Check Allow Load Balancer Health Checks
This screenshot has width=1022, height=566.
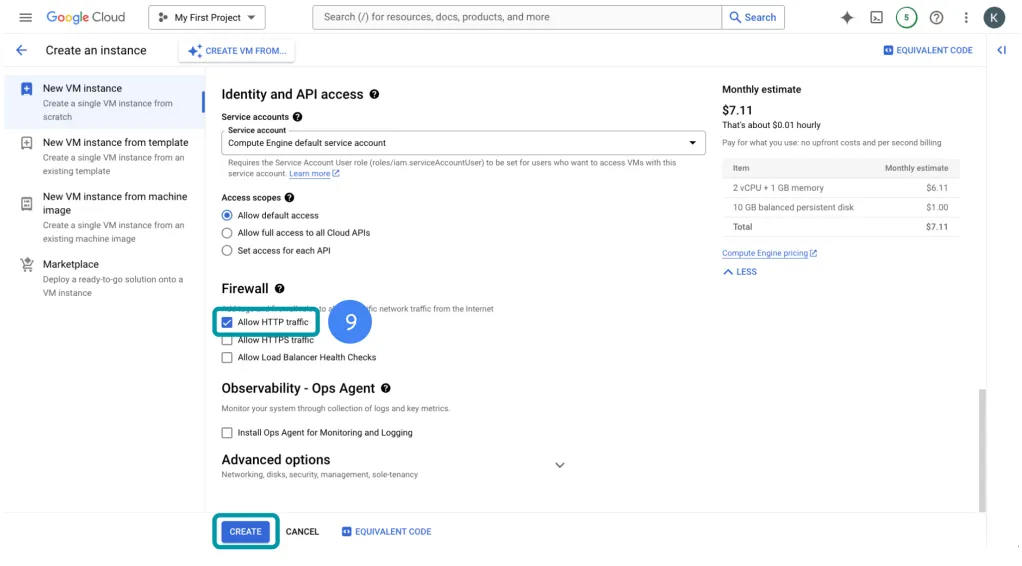point(227,357)
